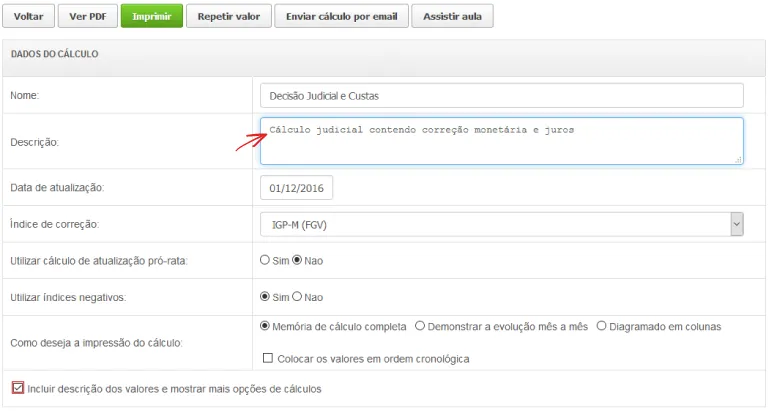Open the Assistir aula button

(x=452, y=17)
